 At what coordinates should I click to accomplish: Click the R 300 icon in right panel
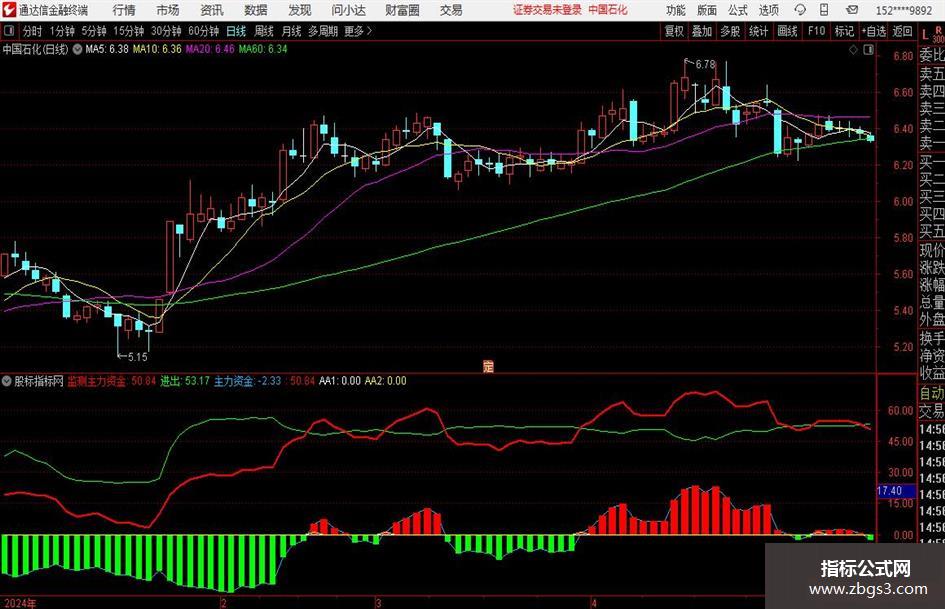[x=938, y=34]
